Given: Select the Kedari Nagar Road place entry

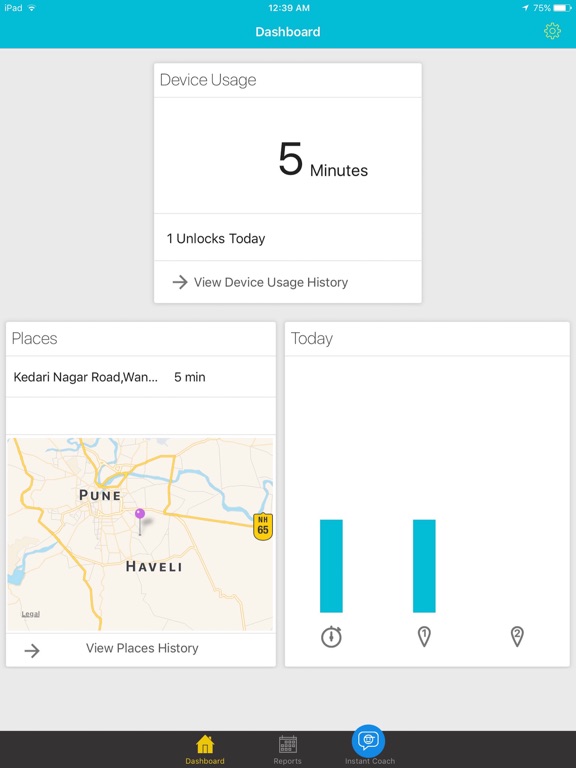Looking at the screenshot, I should 141,377.
